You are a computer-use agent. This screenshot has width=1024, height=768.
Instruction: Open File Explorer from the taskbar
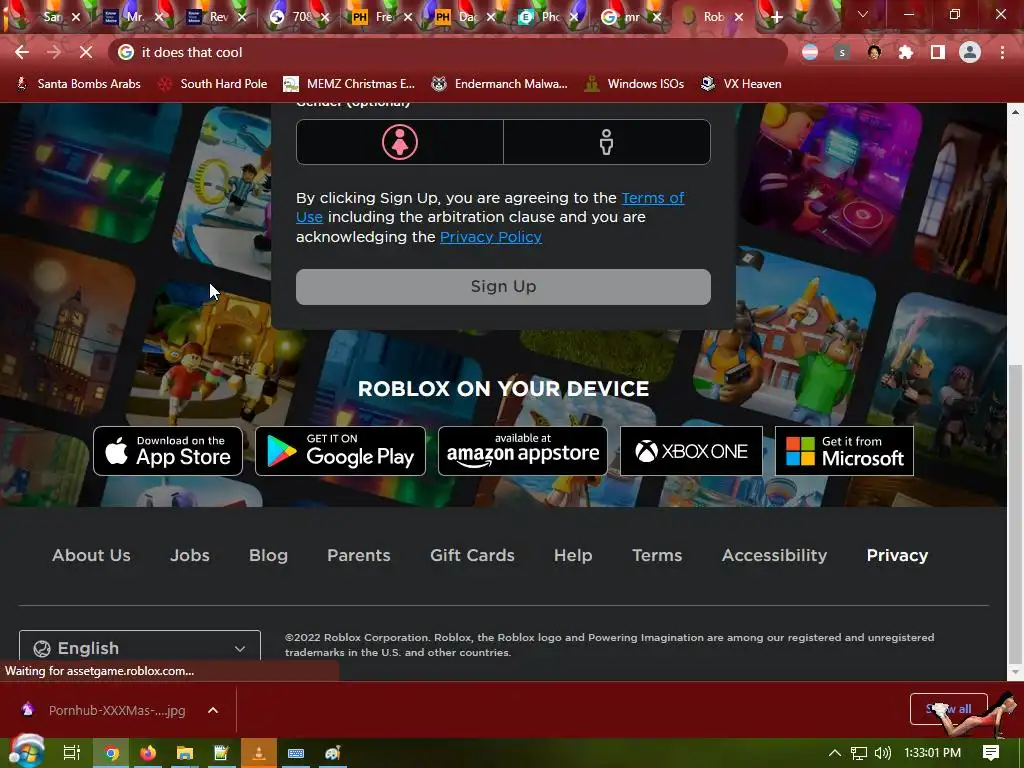click(185, 753)
